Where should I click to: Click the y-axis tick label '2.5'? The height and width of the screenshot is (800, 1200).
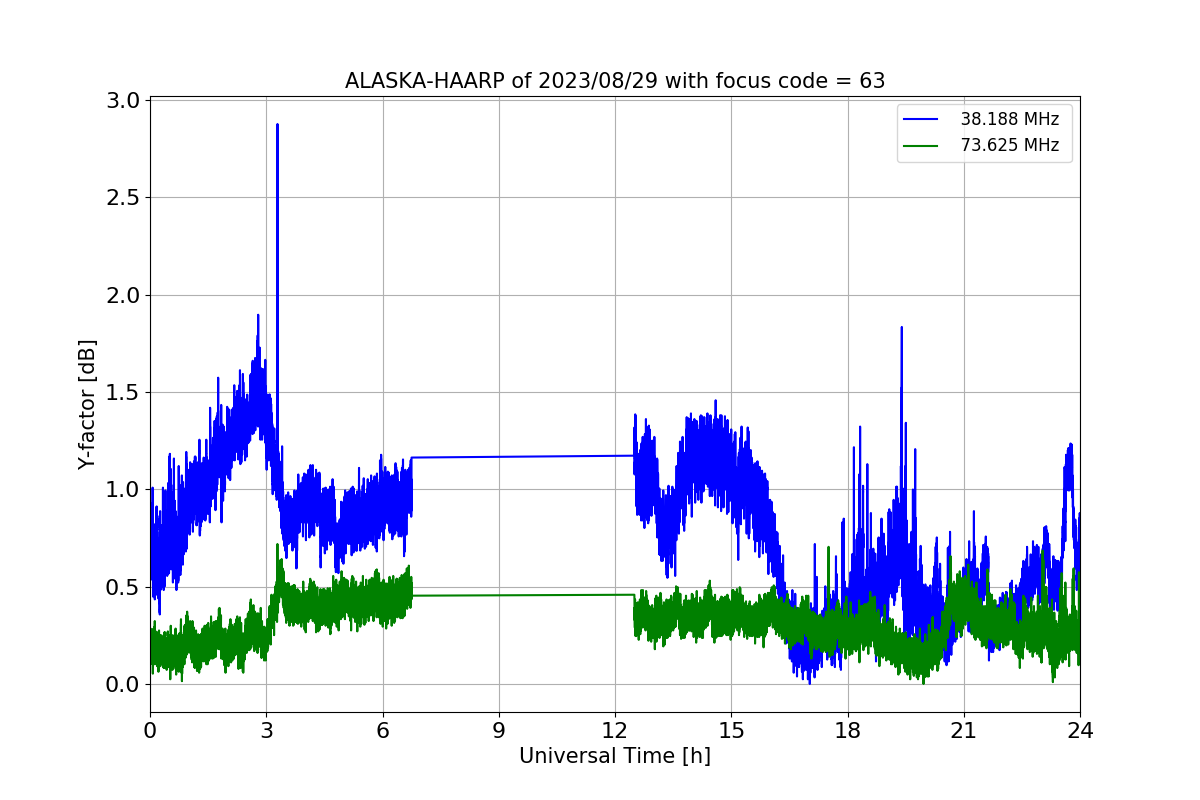123,198
